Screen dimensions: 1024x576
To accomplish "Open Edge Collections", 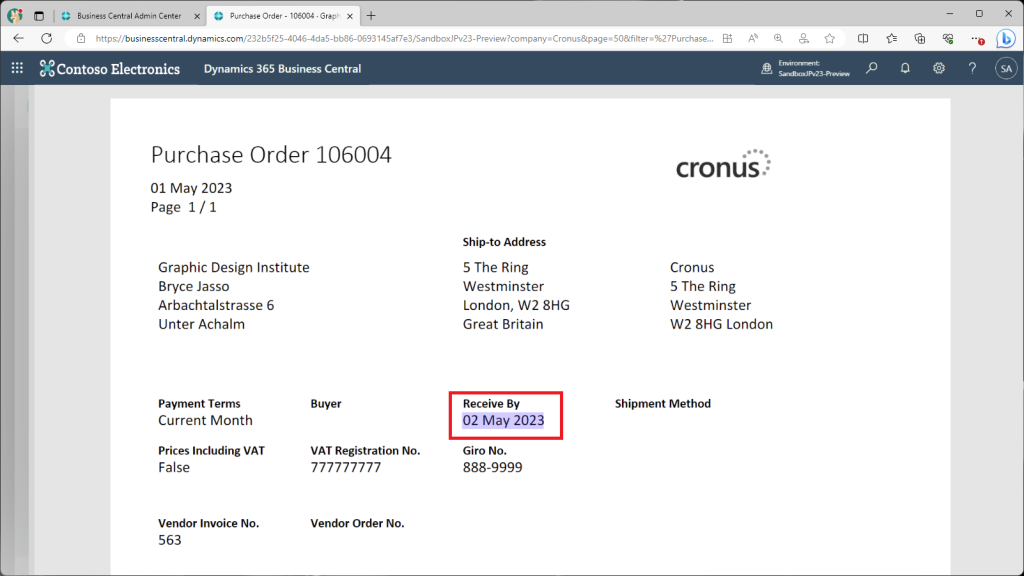I will [920, 39].
